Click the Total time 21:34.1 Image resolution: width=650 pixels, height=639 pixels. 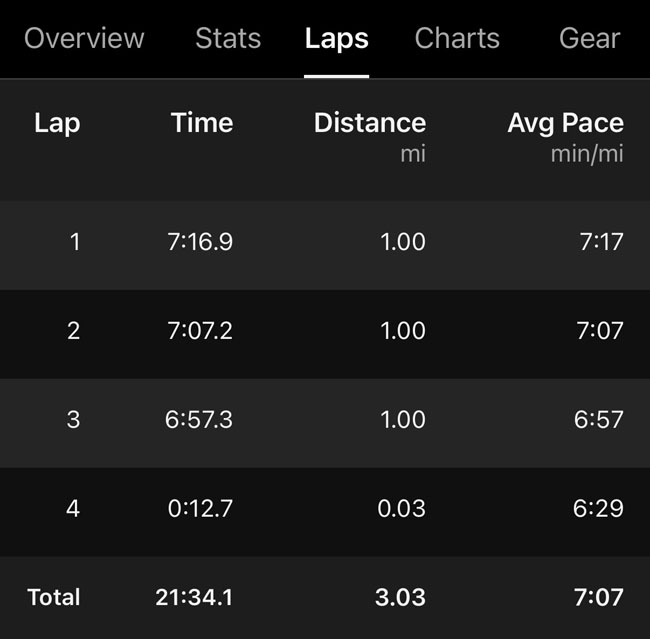[x=194, y=597]
